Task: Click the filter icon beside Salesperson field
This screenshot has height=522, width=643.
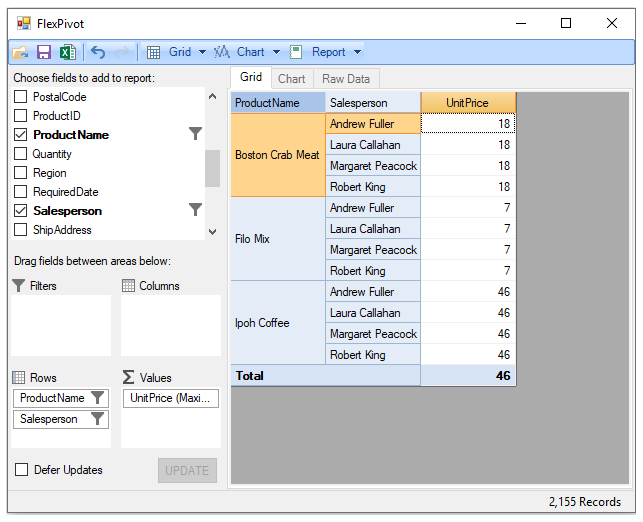Action: [196, 210]
